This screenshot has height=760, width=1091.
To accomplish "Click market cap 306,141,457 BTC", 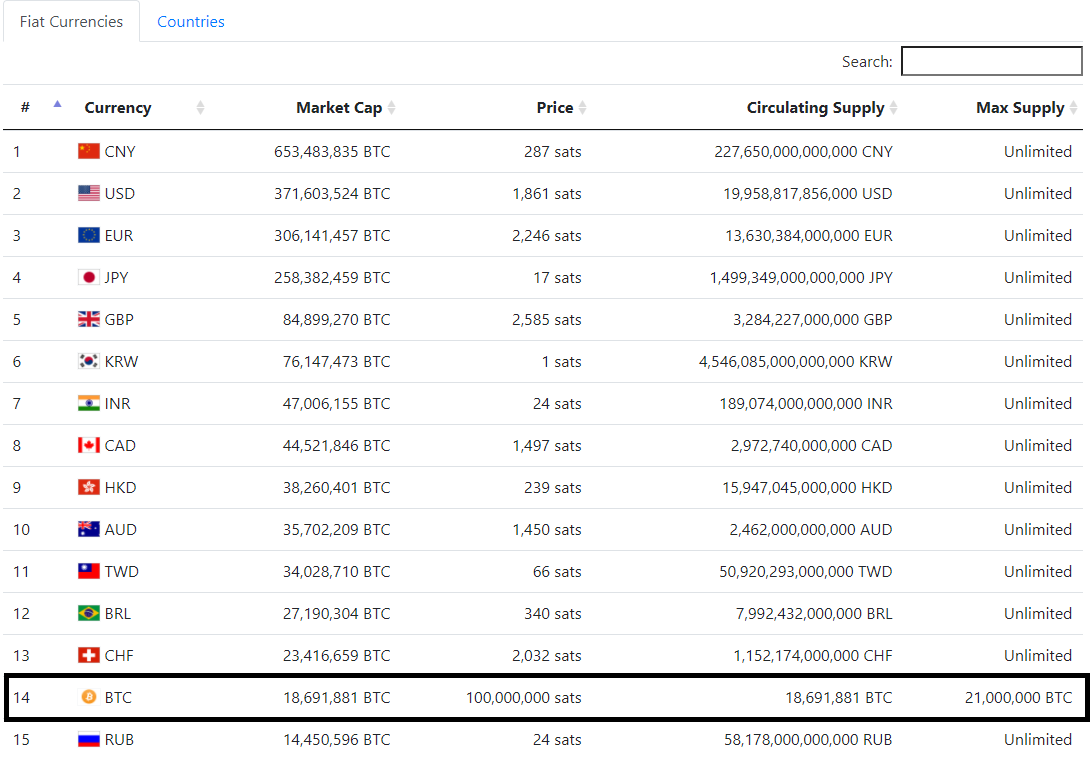I will point(332,235).
